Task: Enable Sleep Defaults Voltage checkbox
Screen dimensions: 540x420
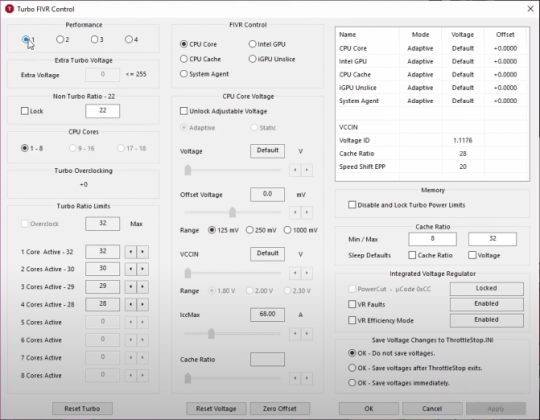Action: pos(472,255)
